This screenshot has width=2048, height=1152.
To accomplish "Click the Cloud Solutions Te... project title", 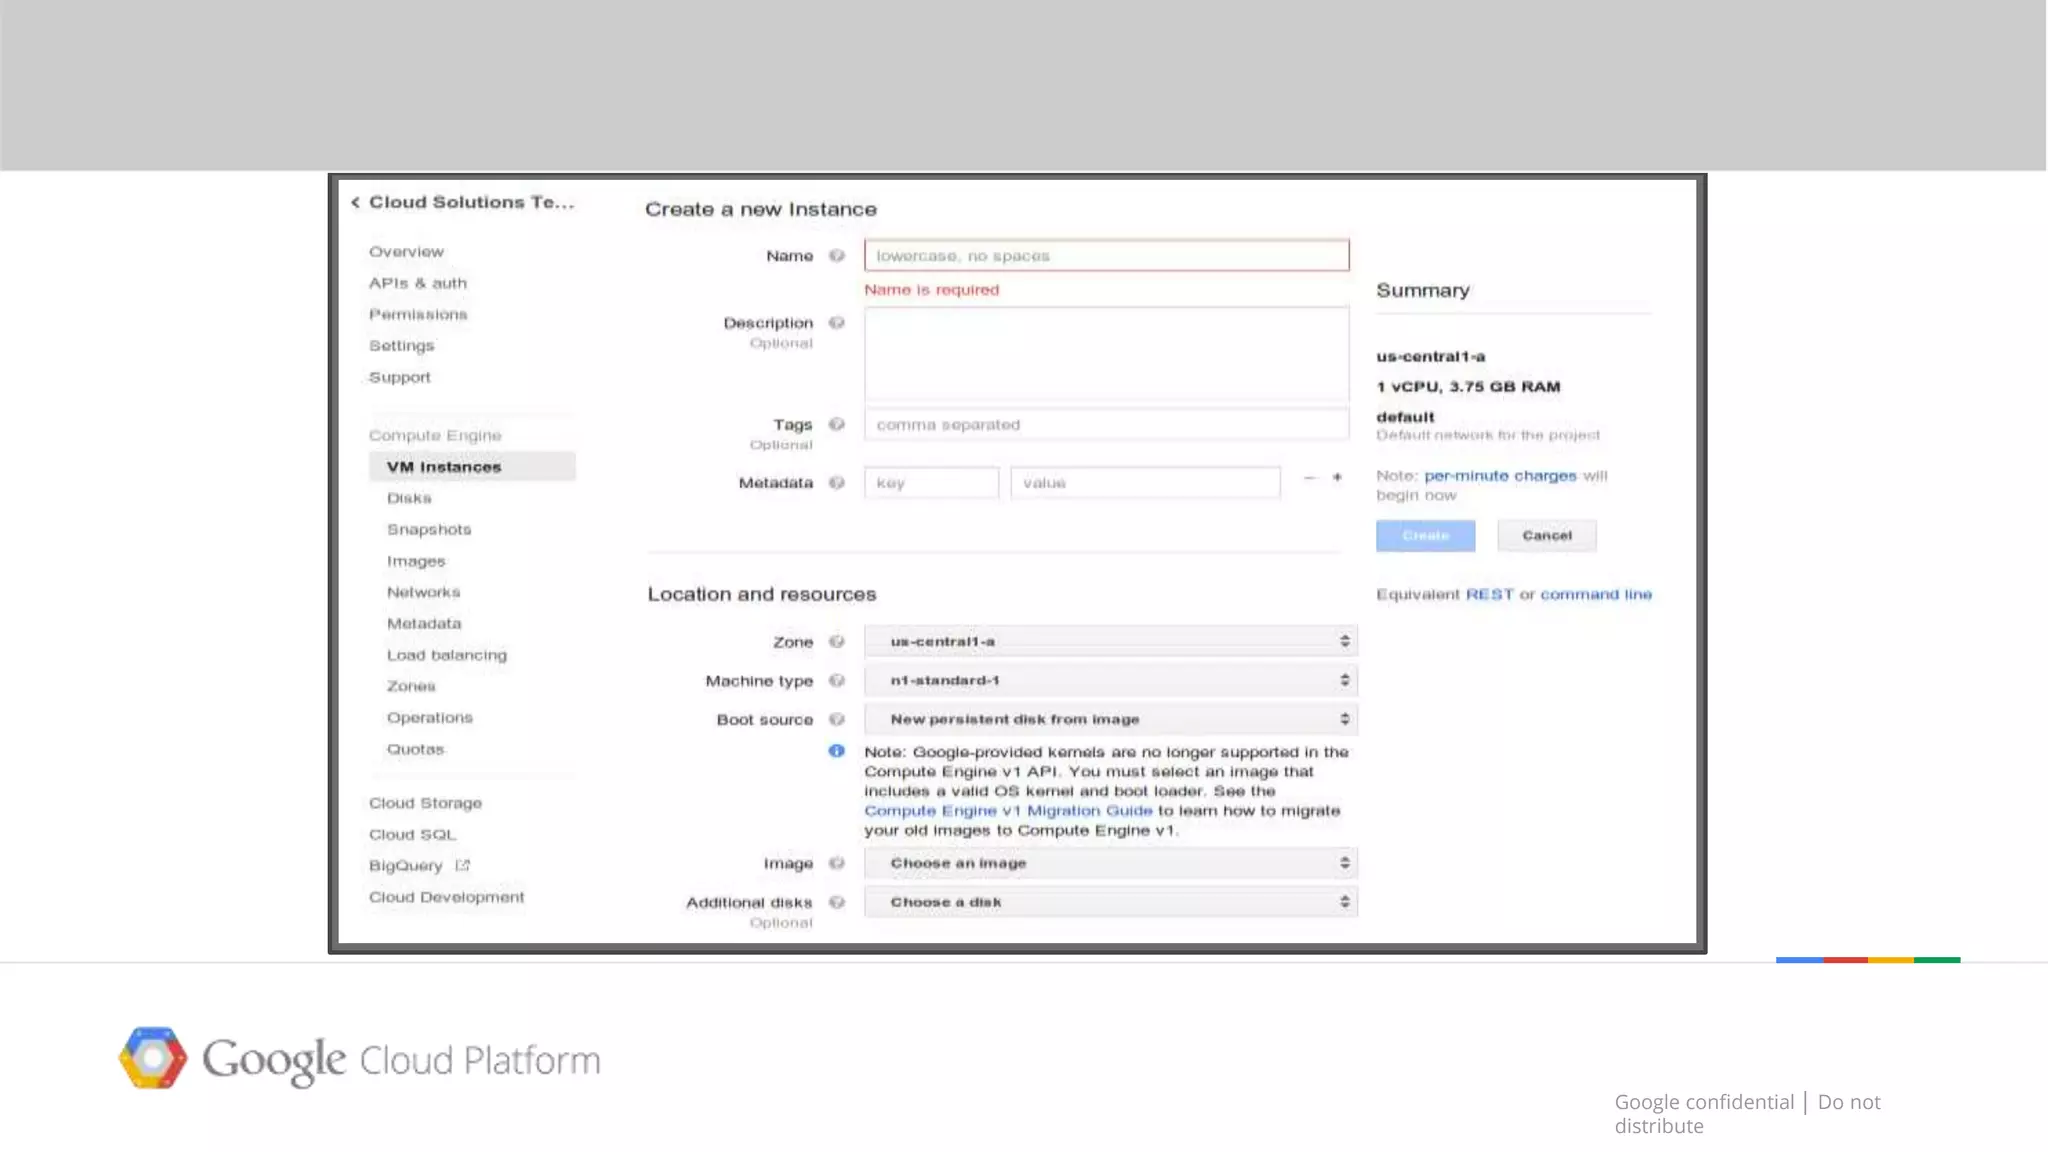I will tap(472, 203).
